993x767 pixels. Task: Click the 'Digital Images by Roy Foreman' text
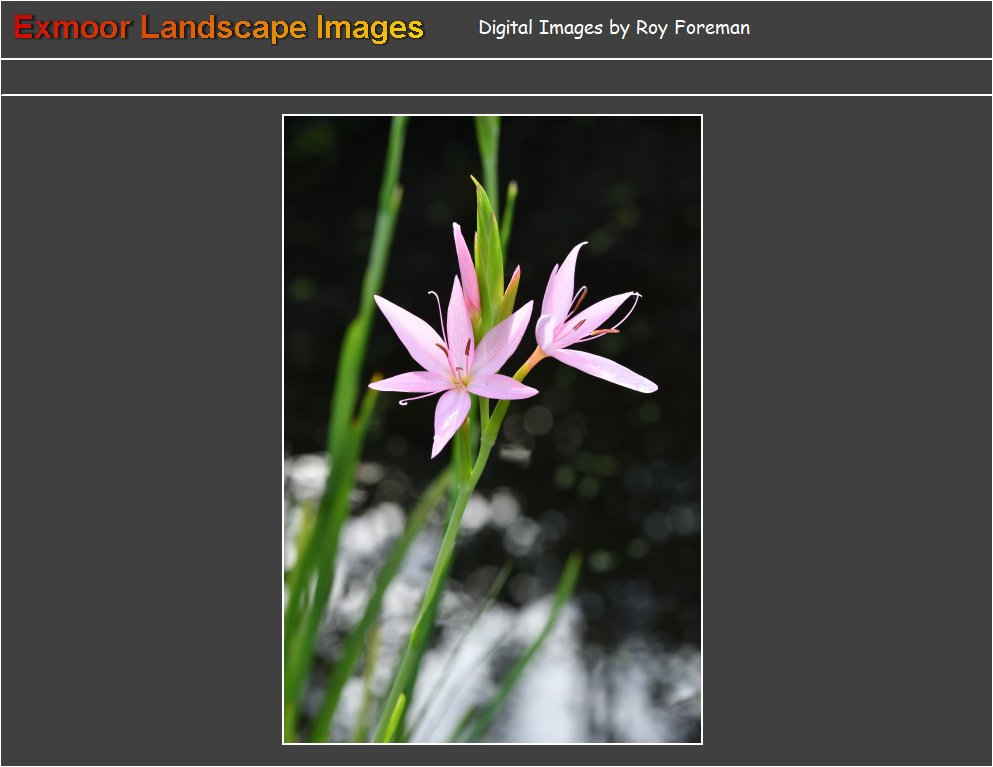[x=613, y=28]
